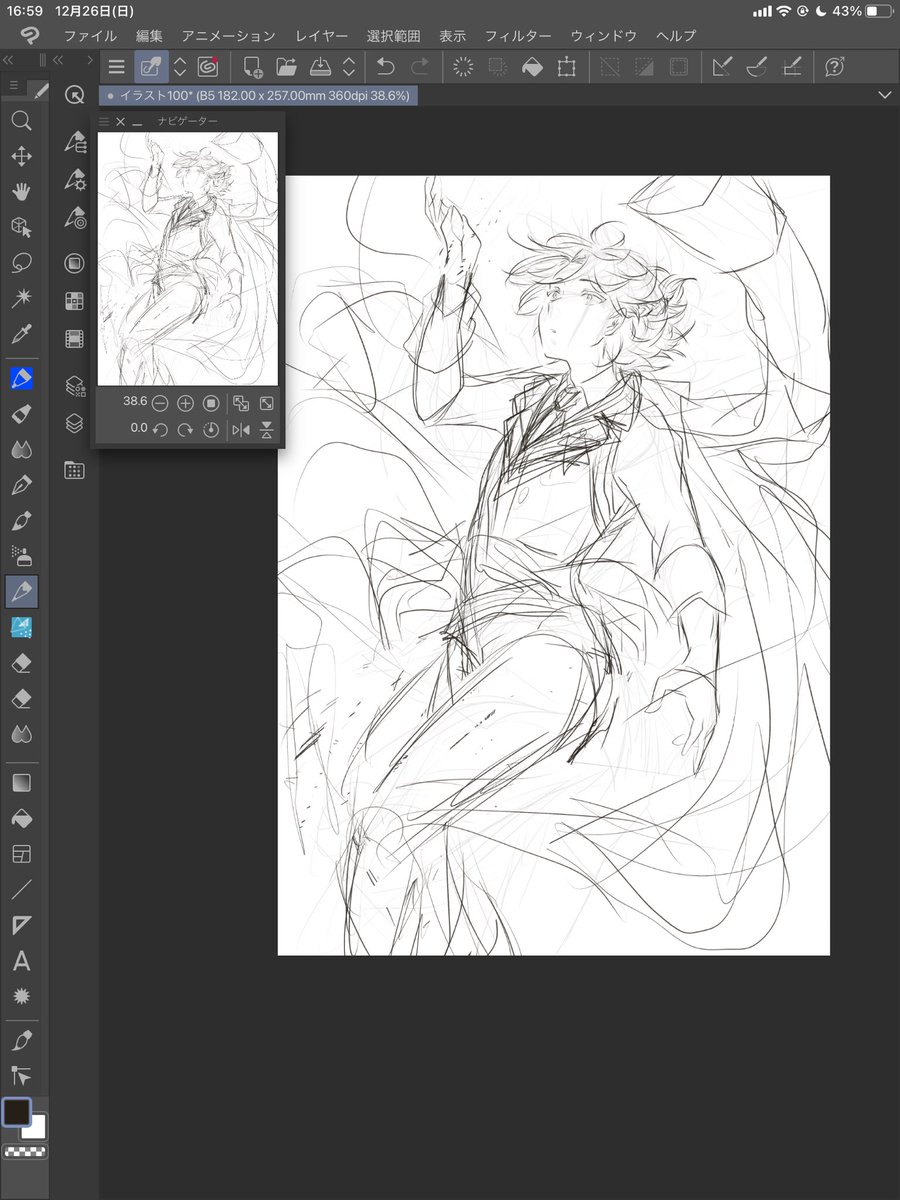Select the transparent color checkerboard
Screen dimensions: 900x1200
pyautogui.click(x=25, y=1152)
